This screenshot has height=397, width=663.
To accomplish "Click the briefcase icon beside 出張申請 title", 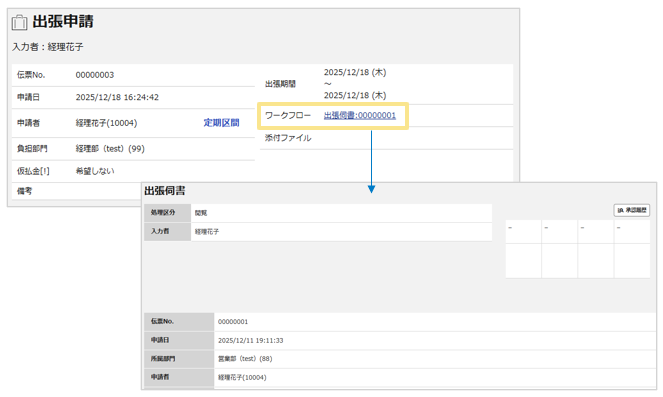I will 19,22.
